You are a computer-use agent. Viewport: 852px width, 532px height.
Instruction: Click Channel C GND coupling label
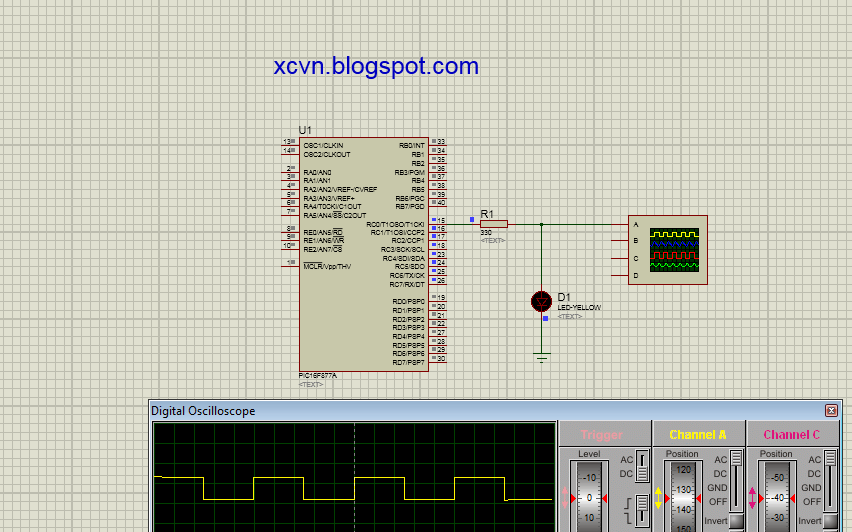(811, 488)
